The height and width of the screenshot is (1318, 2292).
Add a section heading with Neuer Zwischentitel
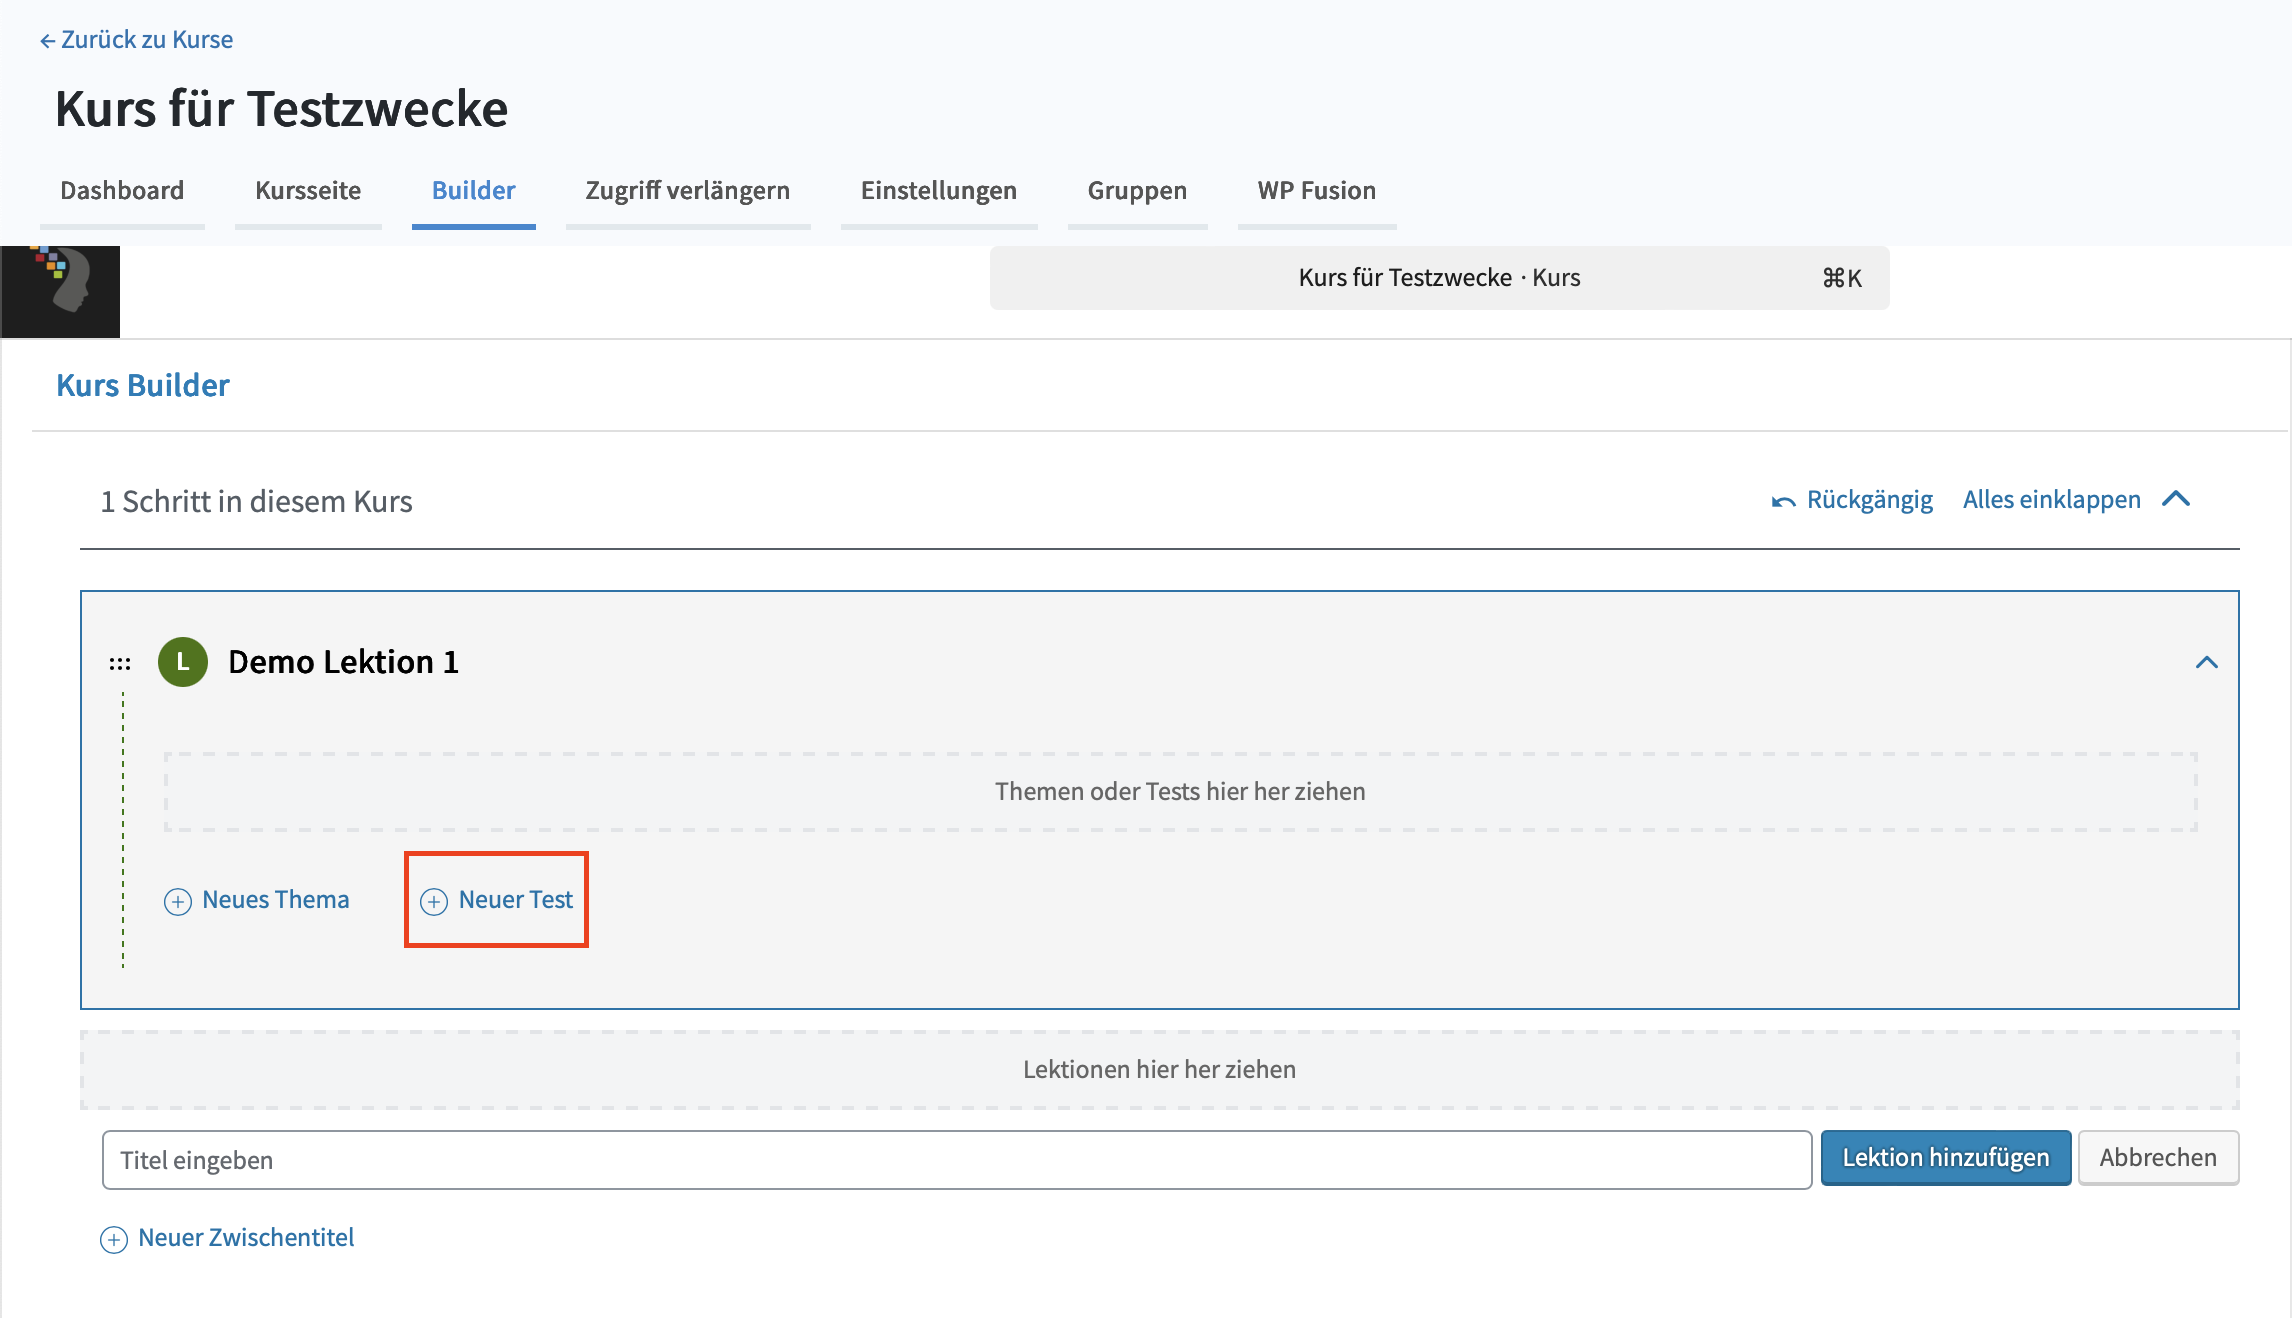(x=227, y=1238)
